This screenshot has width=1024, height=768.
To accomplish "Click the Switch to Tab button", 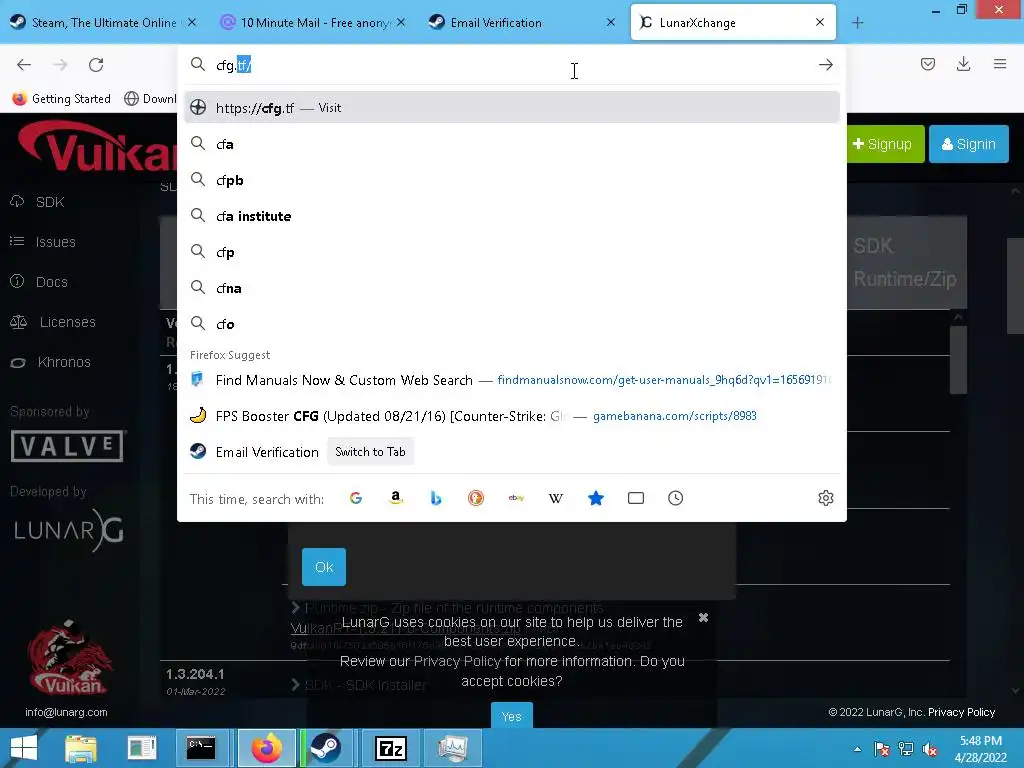I will 370,452.
